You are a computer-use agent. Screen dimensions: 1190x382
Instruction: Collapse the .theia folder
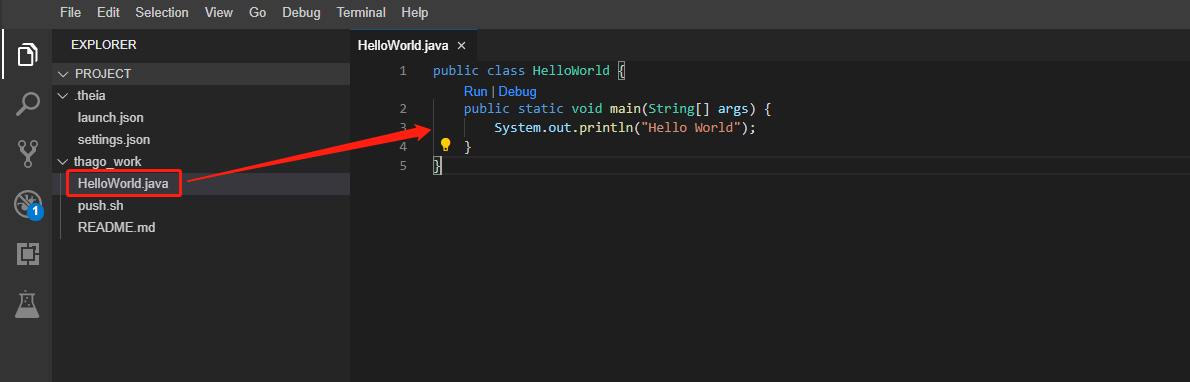(63, 96)
